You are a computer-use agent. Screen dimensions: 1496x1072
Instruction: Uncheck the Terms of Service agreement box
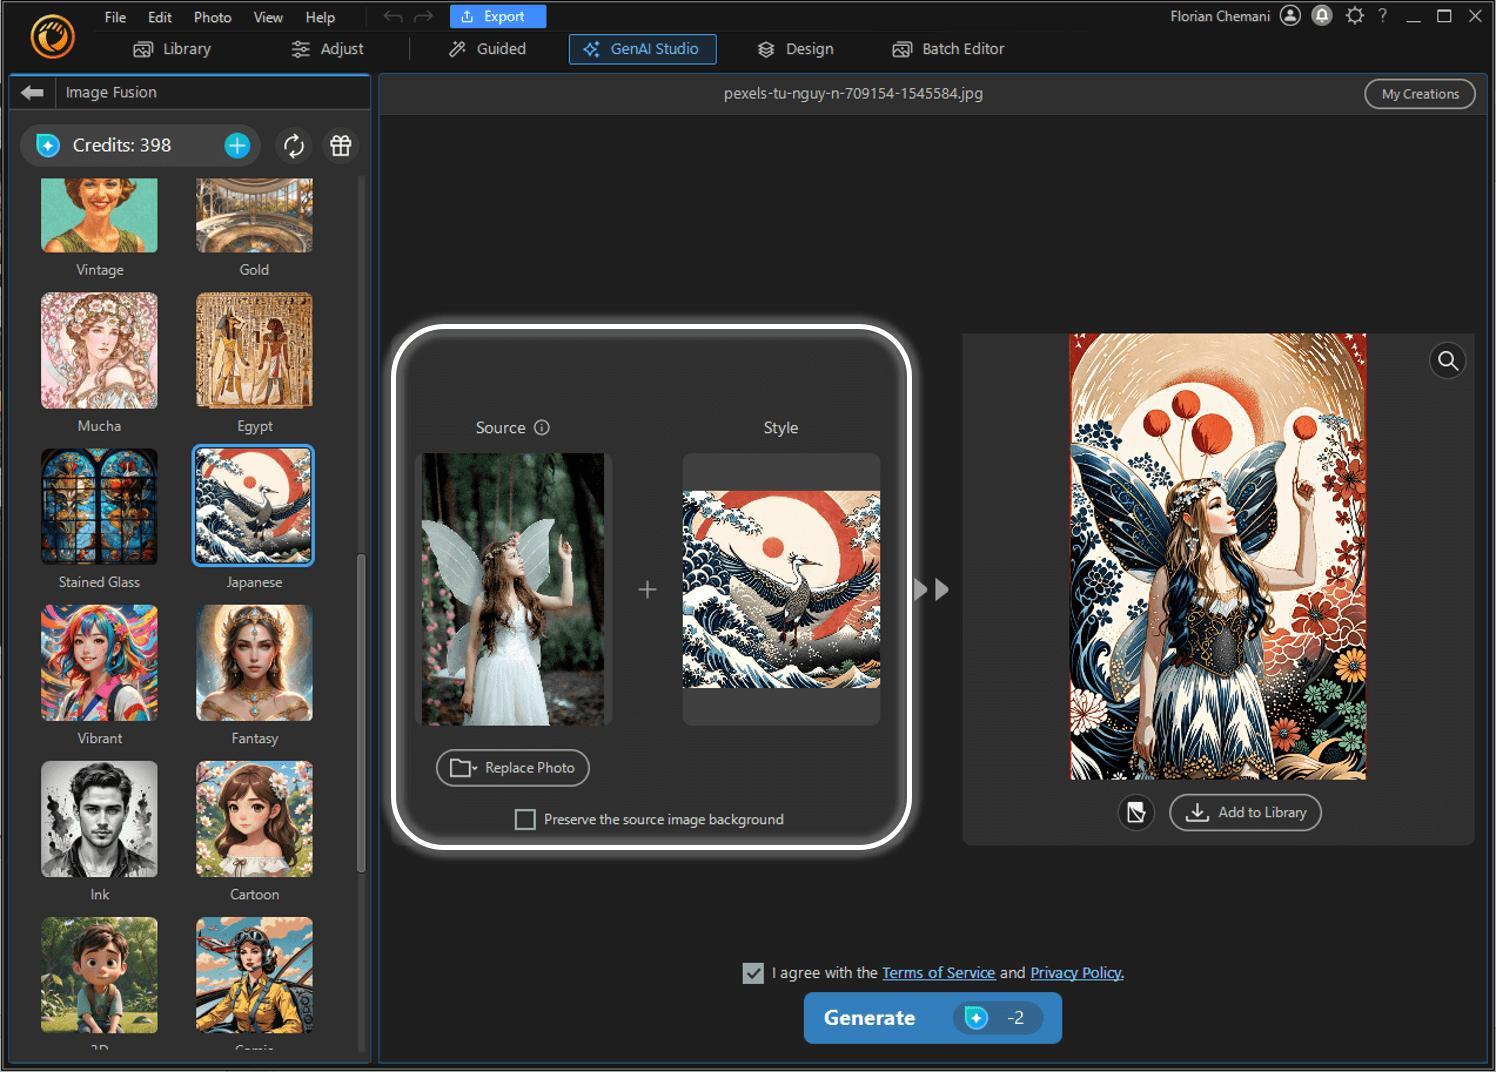(x=752, y=972)
